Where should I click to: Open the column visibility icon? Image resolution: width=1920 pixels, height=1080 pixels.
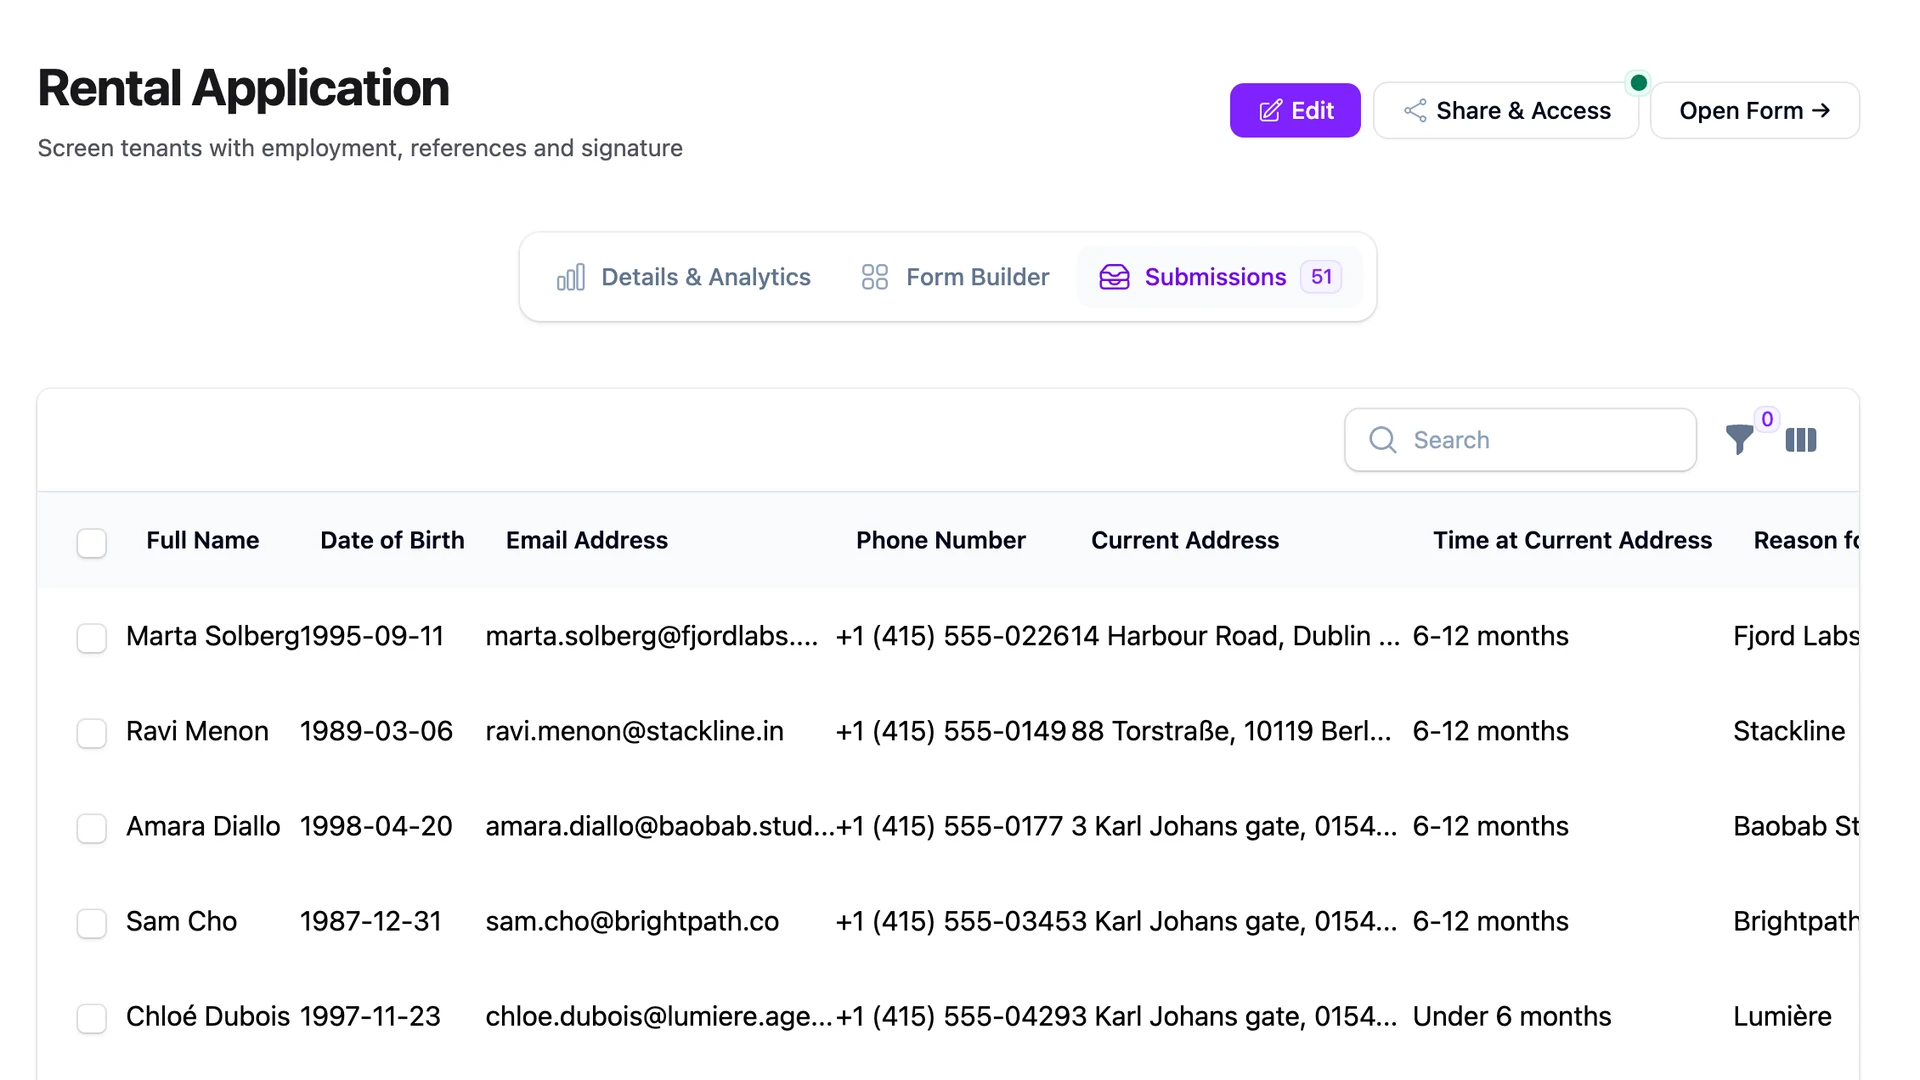1800,440
